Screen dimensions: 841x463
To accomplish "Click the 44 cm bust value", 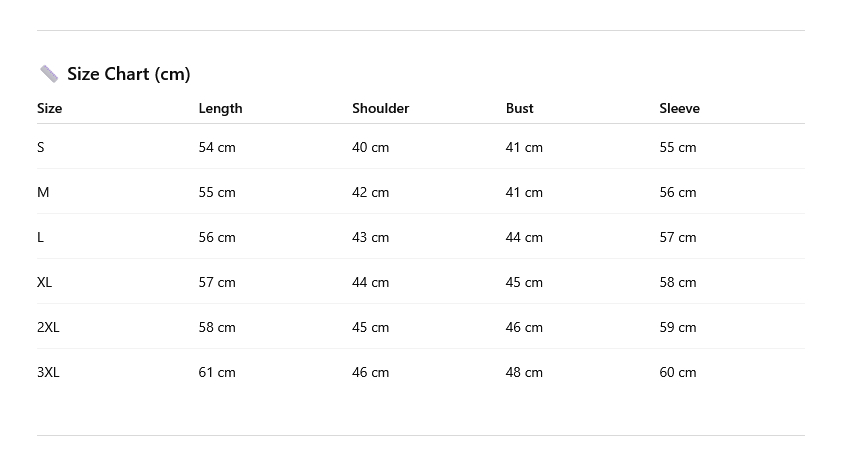I will pos(524,237).
